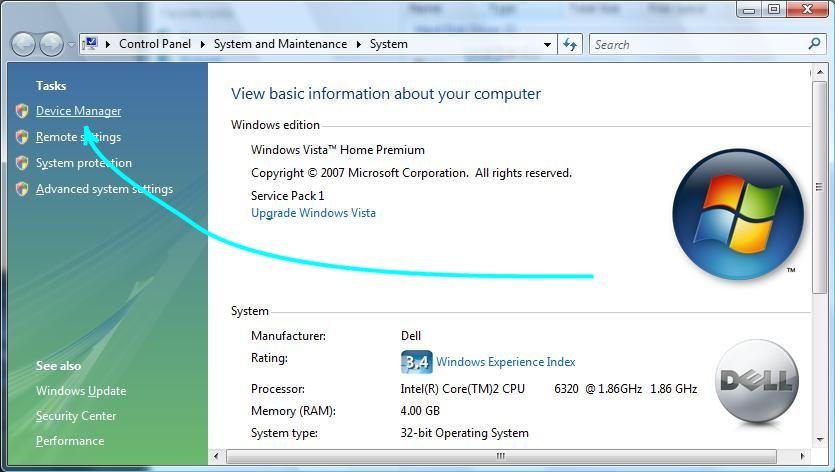Click the magnifier search icon
The height and width of the screenshot is (472, 835).
pyautogui.click(x=814, y=44)
